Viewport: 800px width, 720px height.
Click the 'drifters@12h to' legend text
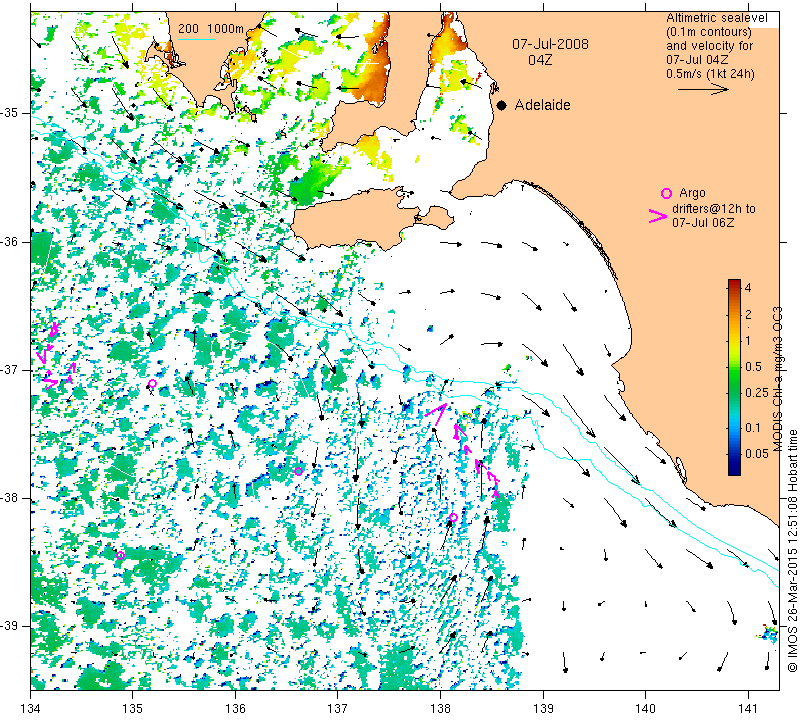714,209
